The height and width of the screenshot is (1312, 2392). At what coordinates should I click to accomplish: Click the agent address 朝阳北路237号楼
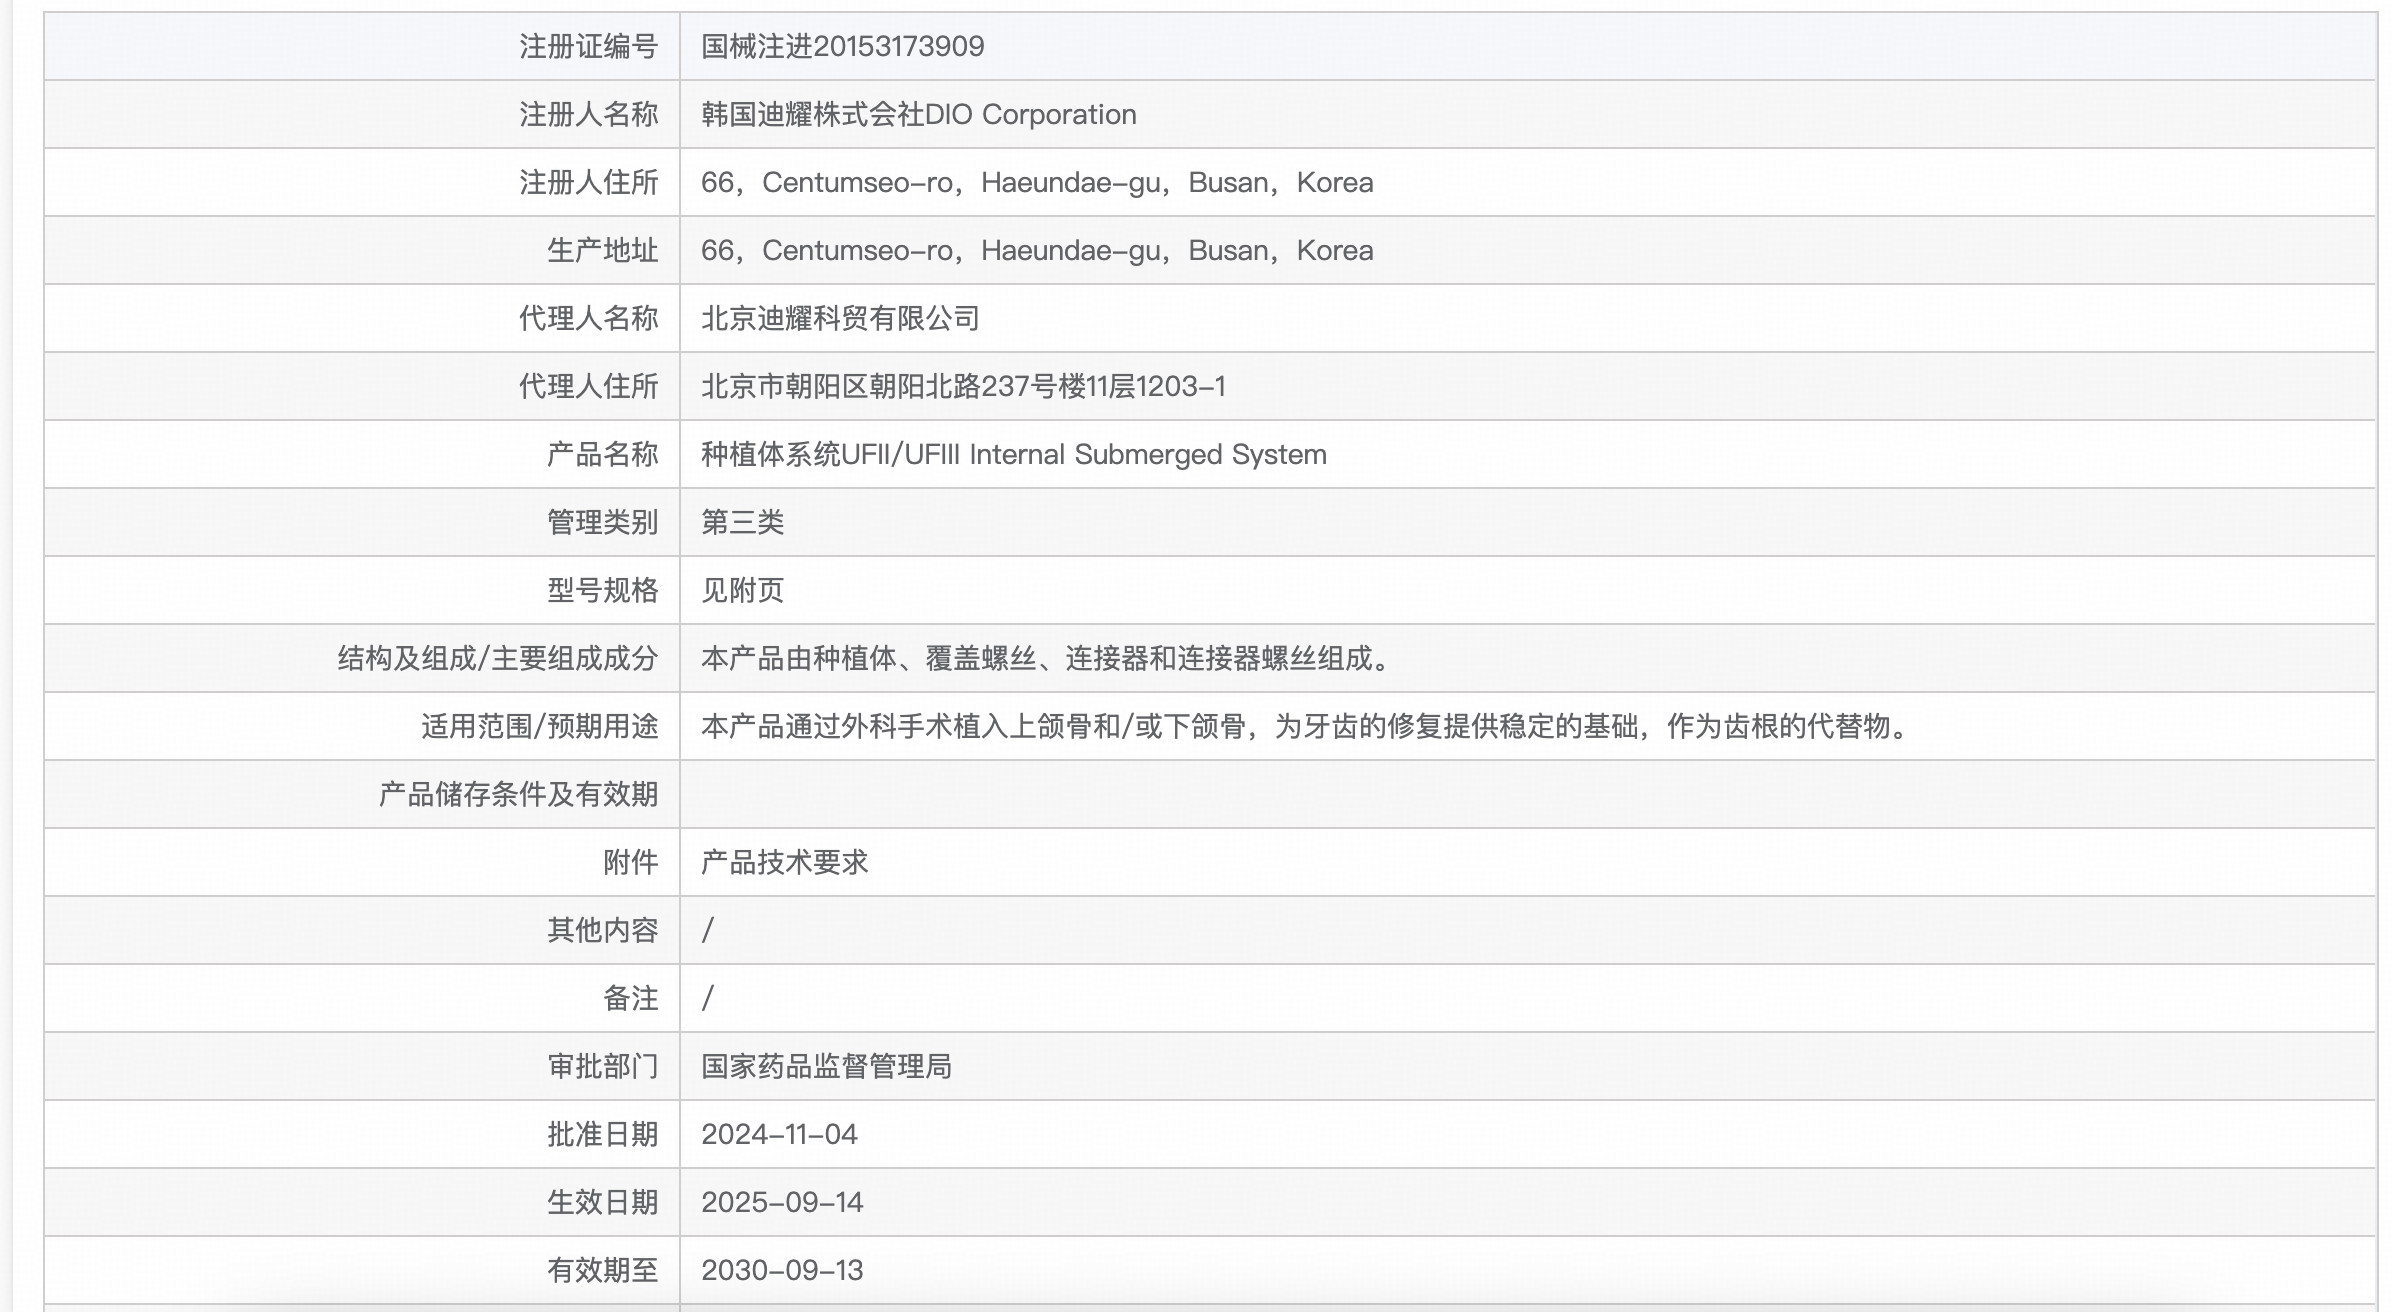click(x=962, y=386)
